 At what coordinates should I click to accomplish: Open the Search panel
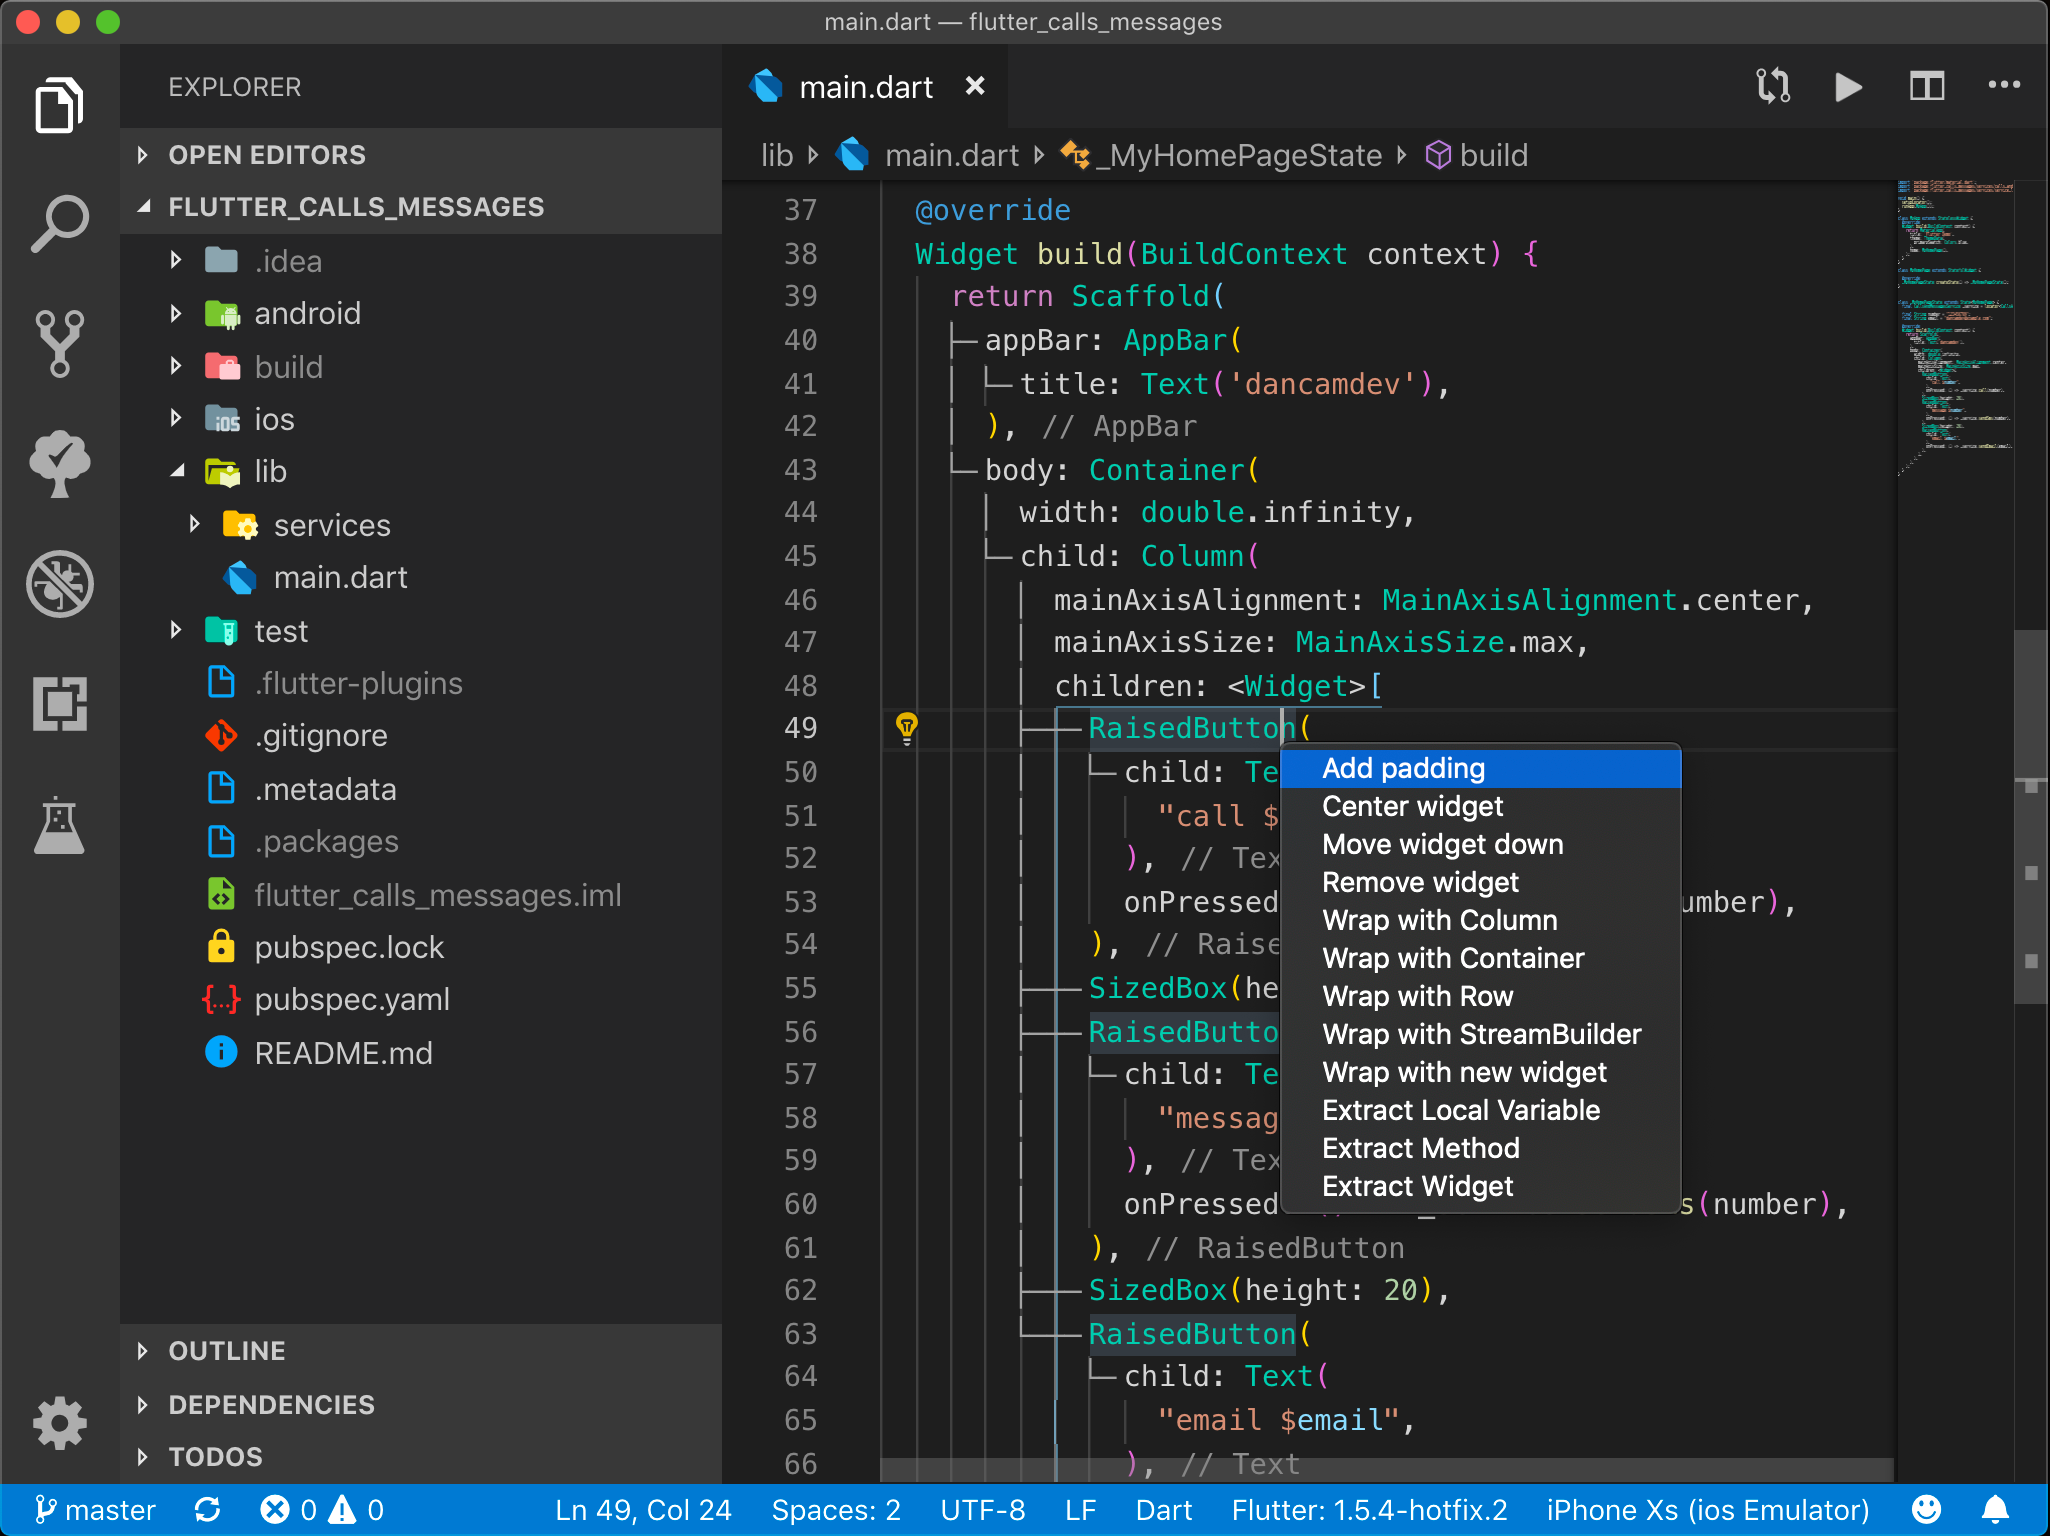[60, 222]
